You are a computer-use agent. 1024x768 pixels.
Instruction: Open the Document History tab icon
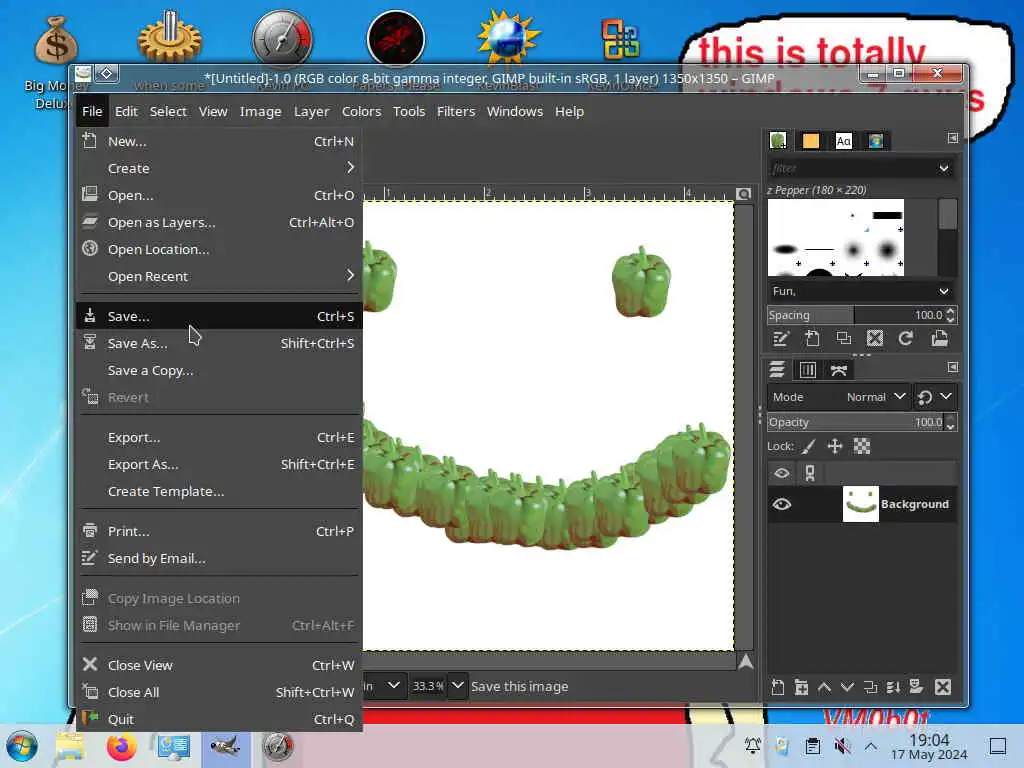876,140
